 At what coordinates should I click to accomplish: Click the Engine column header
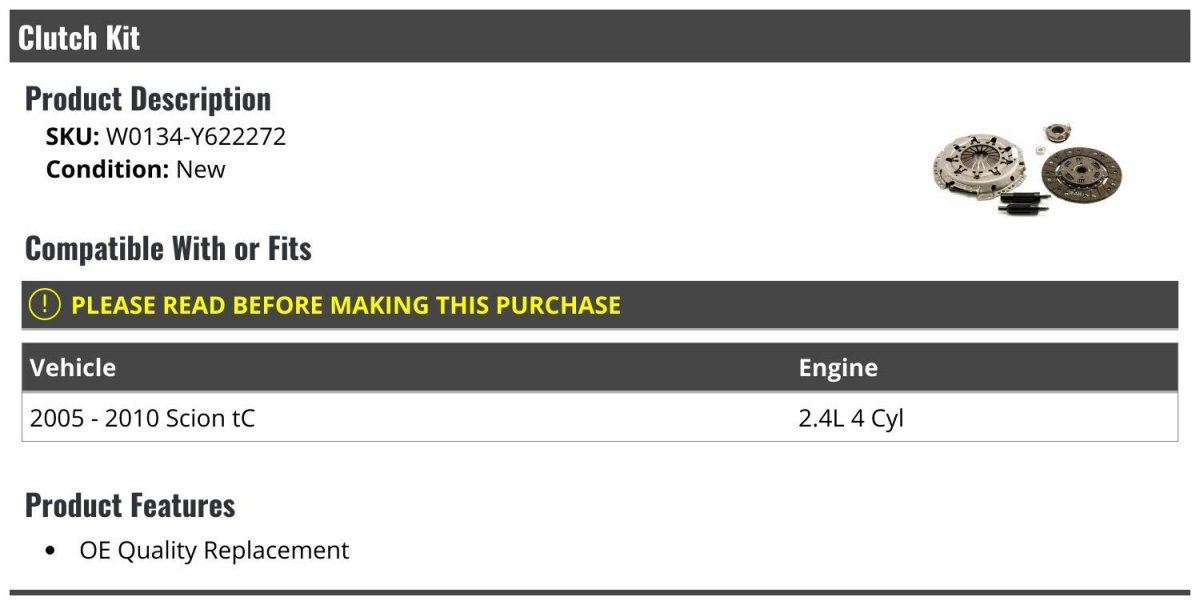[838, 367]
